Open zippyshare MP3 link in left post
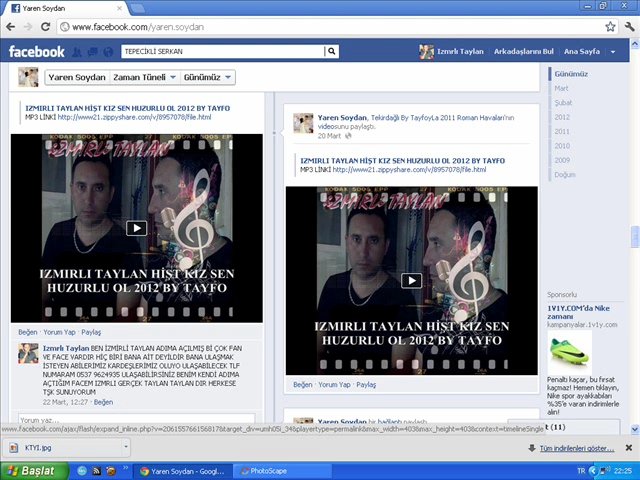This screenshot has height=480, width=640. tap(134, 117)
